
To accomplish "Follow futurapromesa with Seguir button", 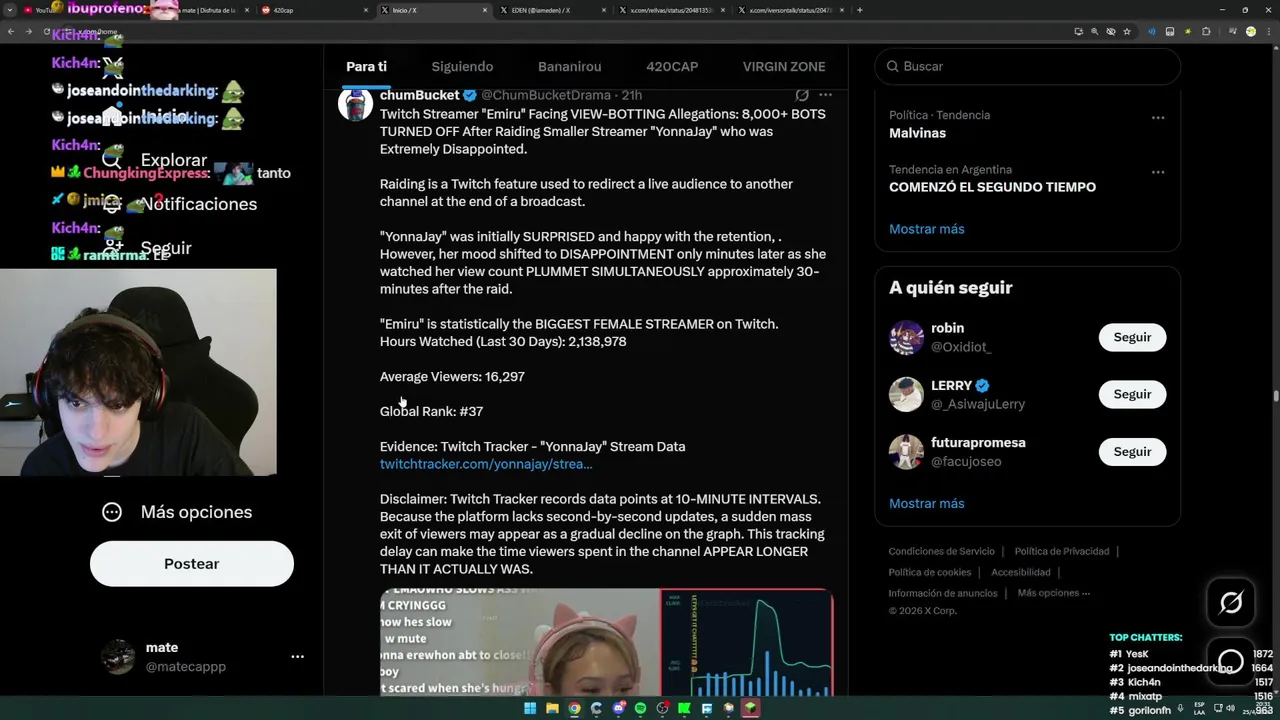I will pos(1132,451).
